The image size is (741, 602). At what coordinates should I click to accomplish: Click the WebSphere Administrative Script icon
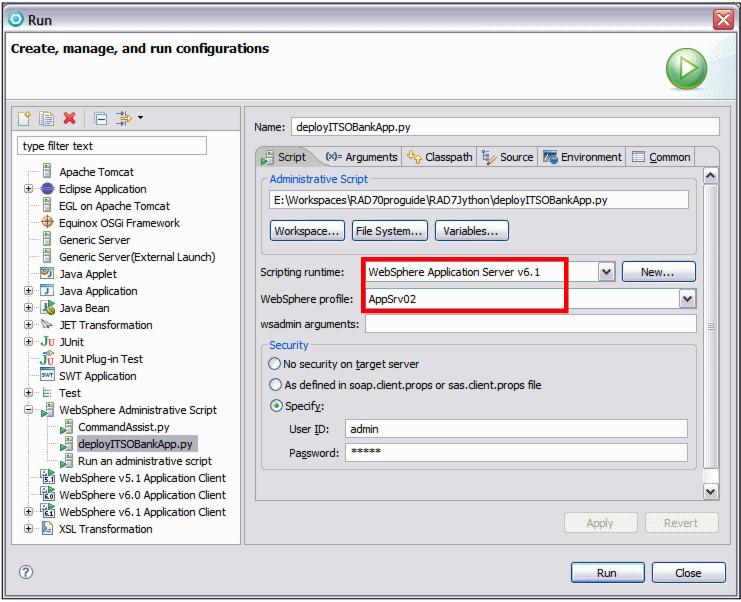coord(47,410)
